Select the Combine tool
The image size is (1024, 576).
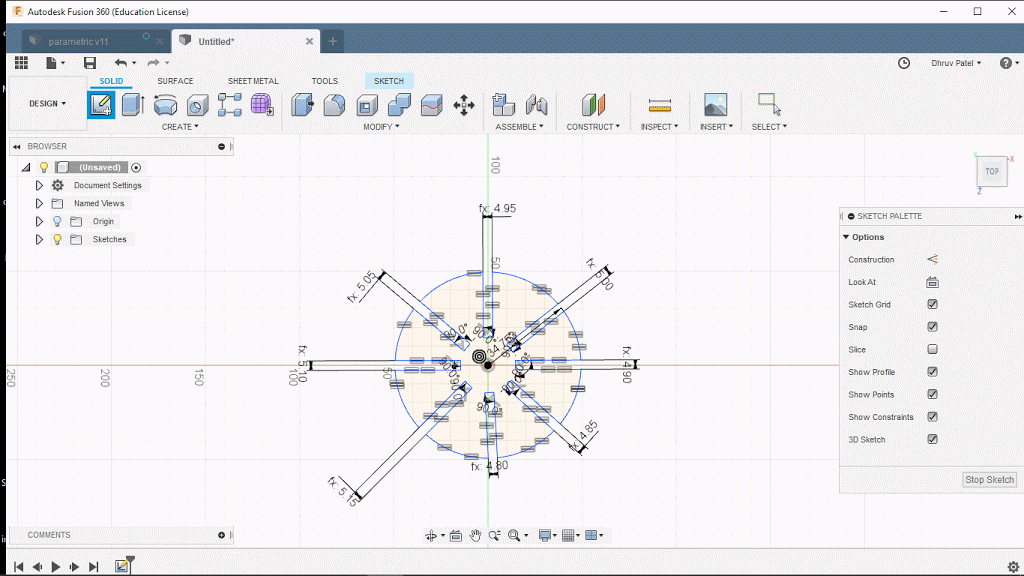tap(399, 105)
